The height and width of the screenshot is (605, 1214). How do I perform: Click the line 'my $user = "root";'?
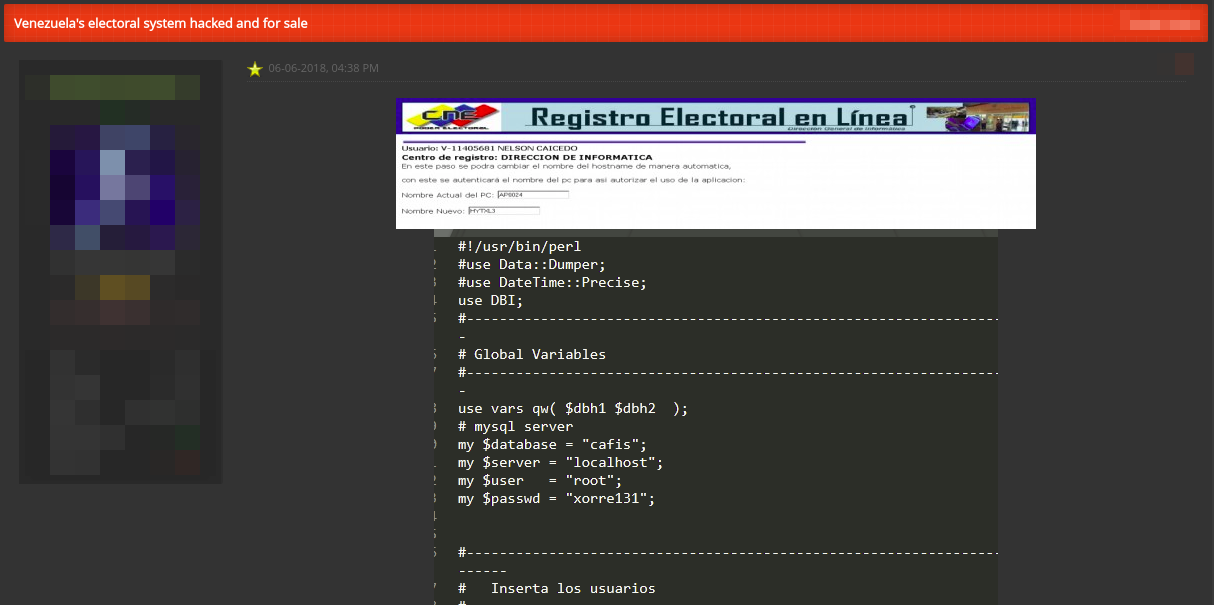[540, 480]
